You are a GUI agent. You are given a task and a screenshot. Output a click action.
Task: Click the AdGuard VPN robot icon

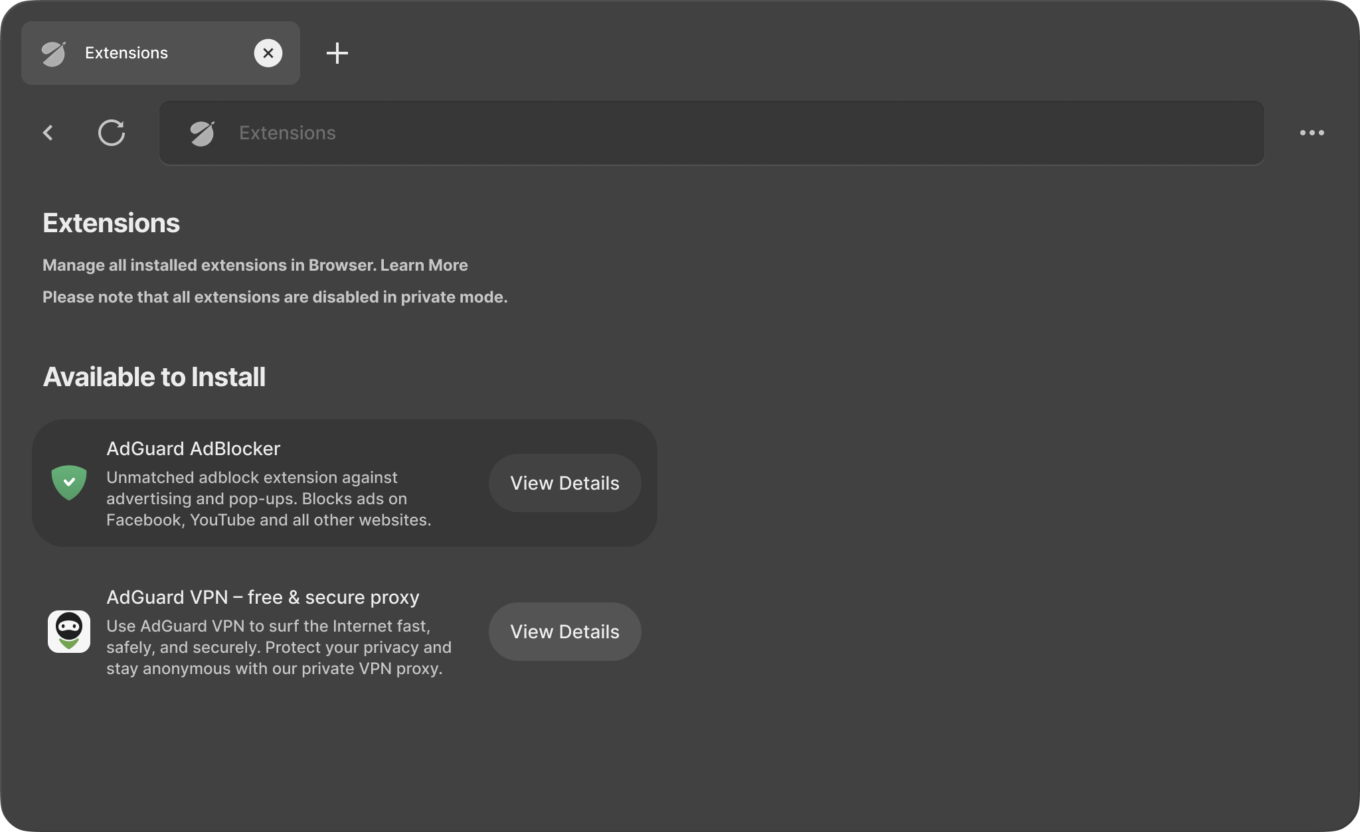[x=69, y=631]
